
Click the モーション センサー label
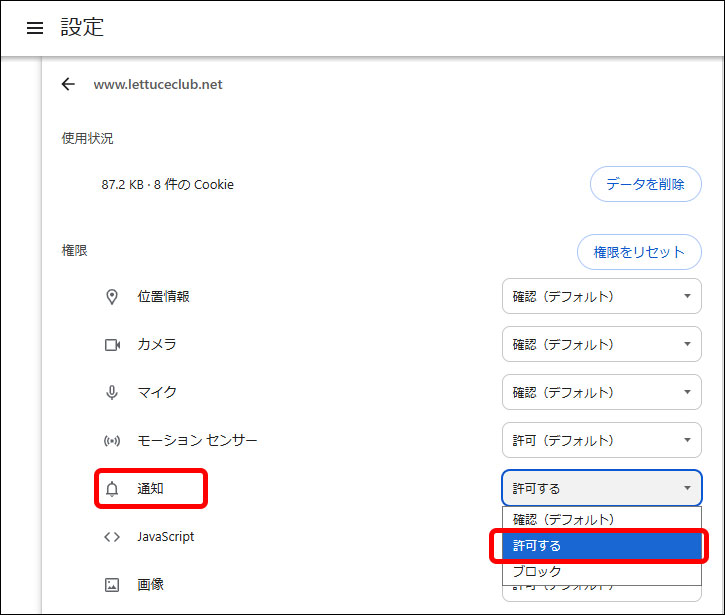197,440
